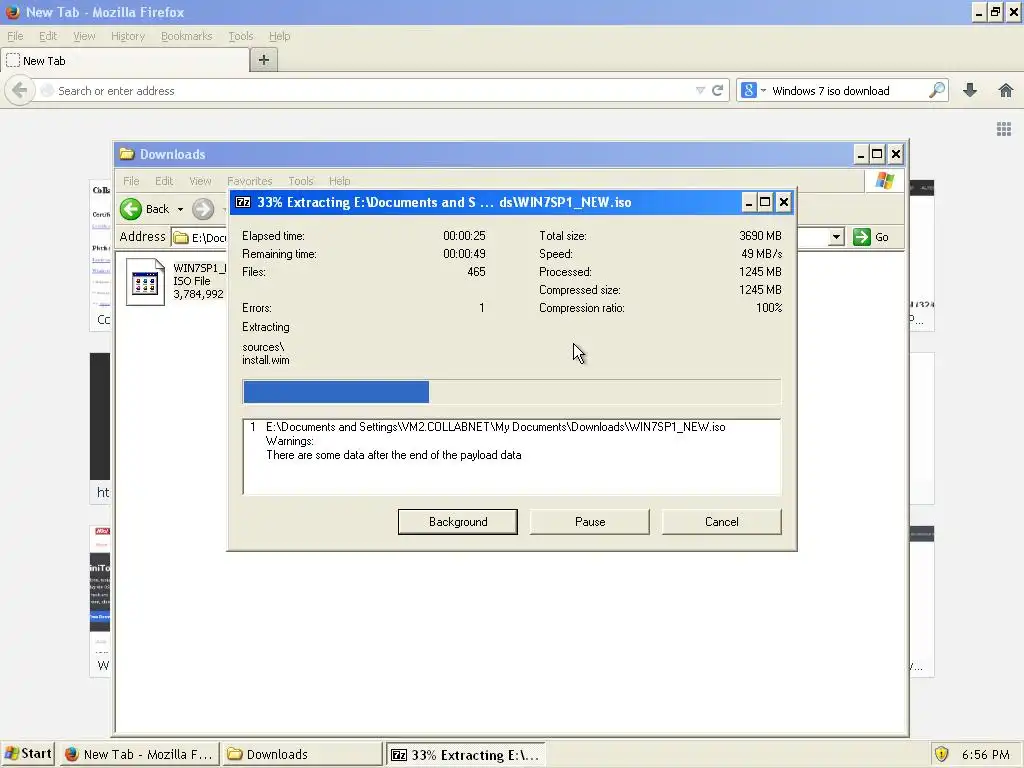Viewport: 1024px width, 768px height.
Task: Select the New Tab tab in Firefox
Action: (x=124, y=61)
